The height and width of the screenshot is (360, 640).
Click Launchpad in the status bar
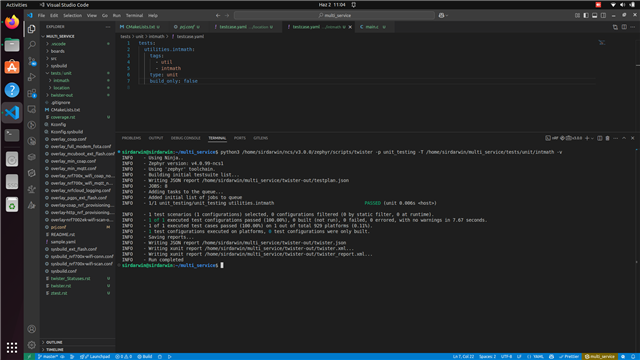95,357
